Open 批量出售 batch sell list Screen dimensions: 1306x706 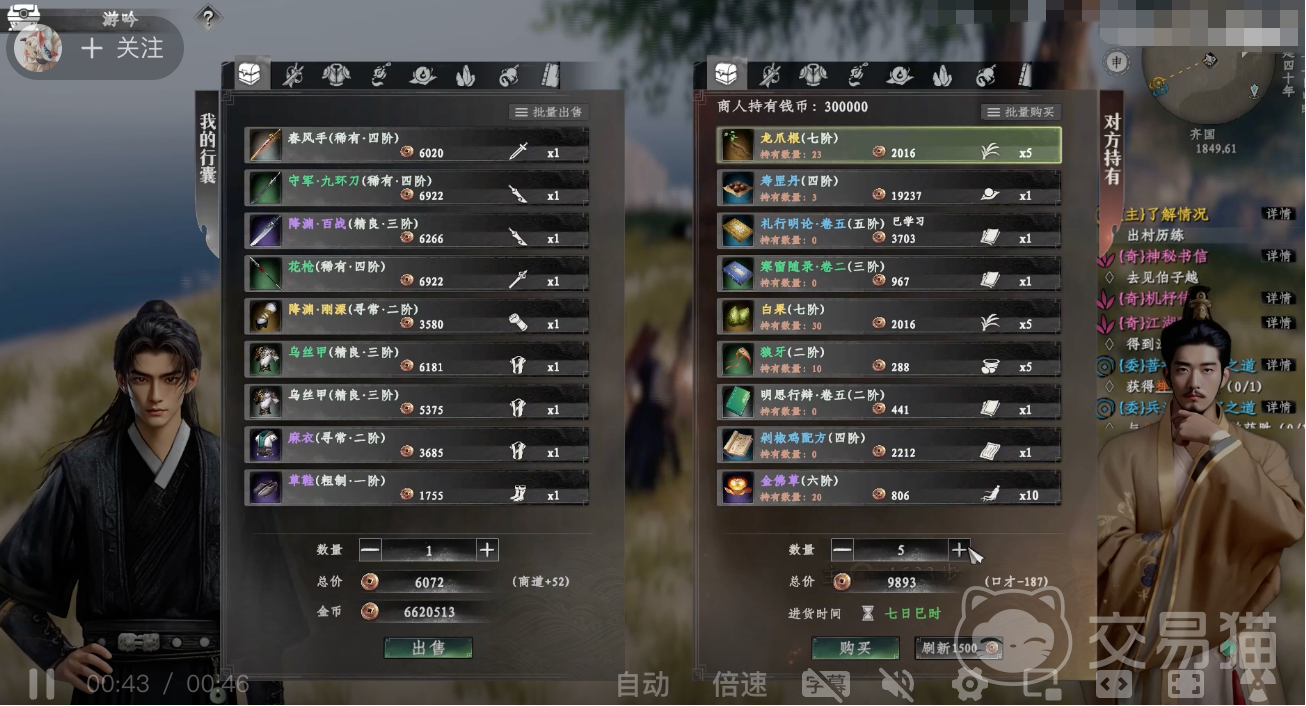coord(548,112)
